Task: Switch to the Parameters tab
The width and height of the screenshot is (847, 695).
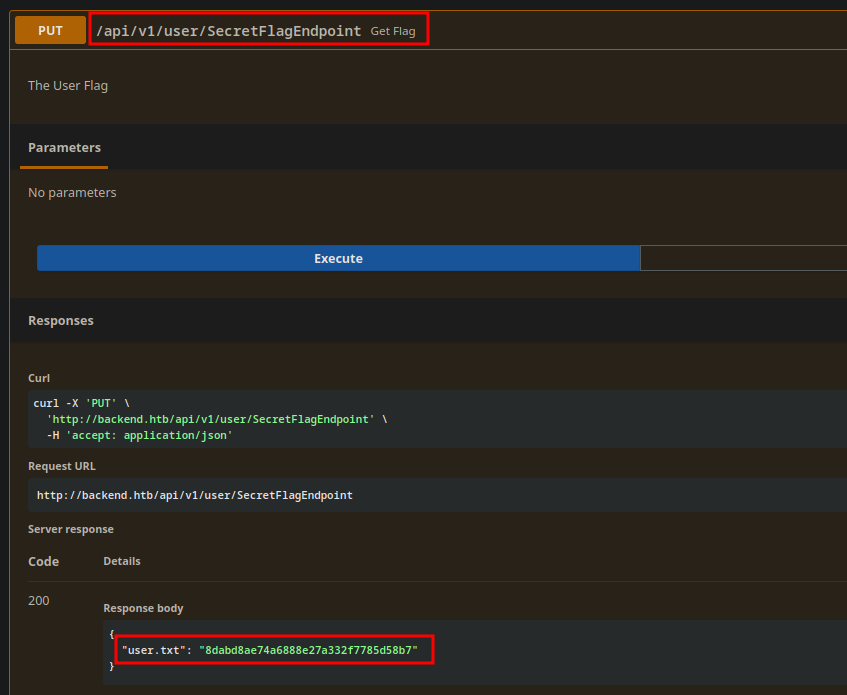Action: [64, 148]
